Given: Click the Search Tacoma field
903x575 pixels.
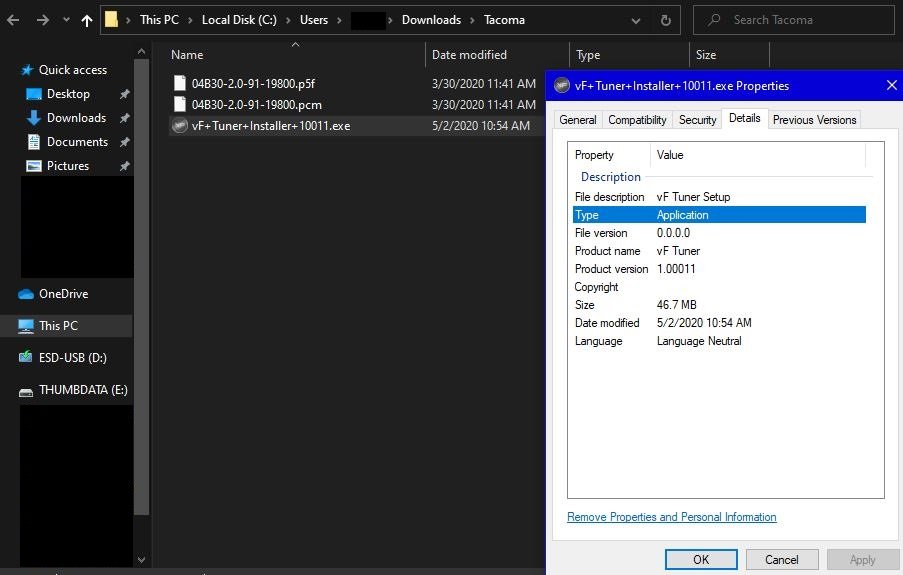Looking at the screenshot, I should [794, 20].
